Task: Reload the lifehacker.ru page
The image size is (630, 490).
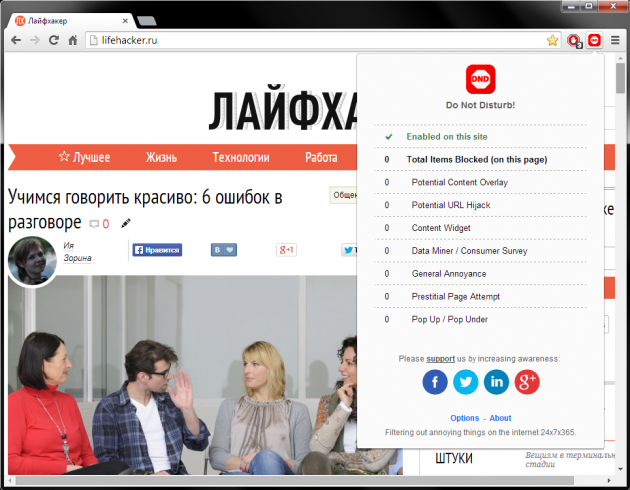Action: [54, 40]
